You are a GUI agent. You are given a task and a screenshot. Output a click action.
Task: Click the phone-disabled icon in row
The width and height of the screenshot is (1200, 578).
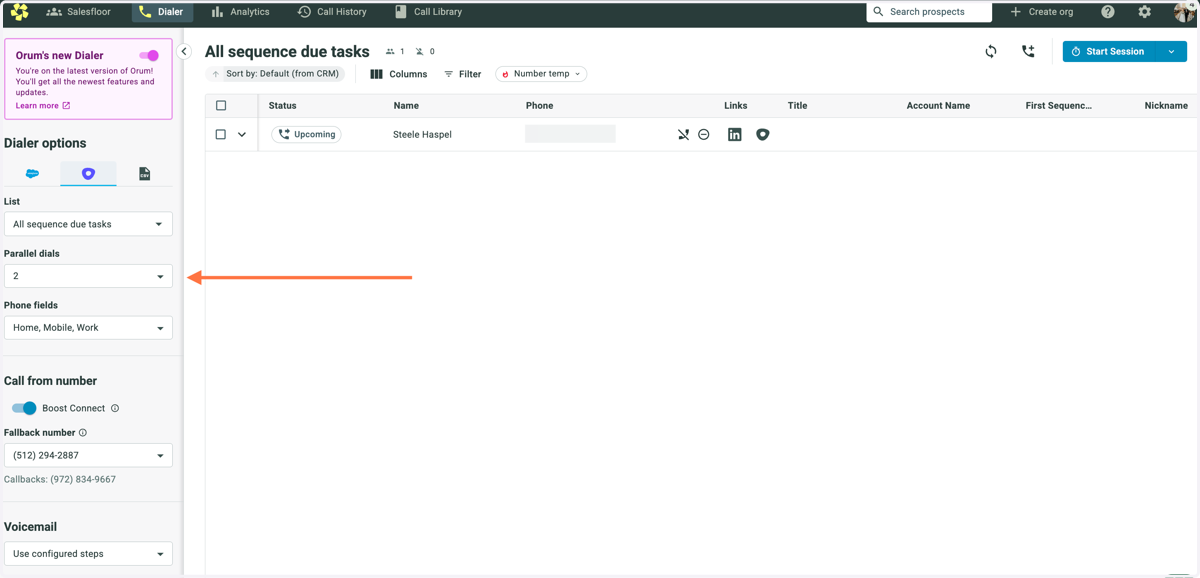(x=683, y=134)
